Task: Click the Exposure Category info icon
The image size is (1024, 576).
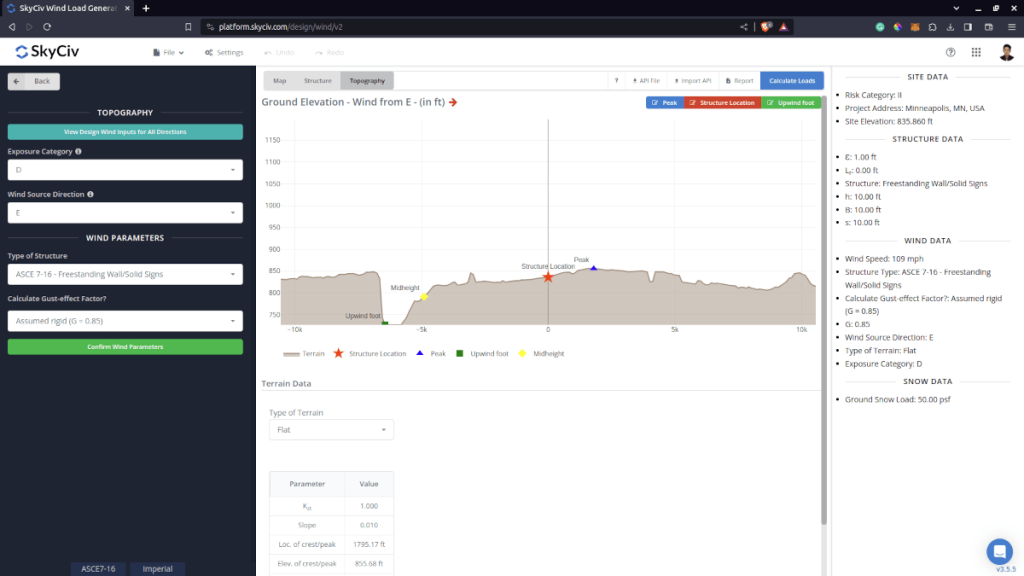Action: (79, 152)
